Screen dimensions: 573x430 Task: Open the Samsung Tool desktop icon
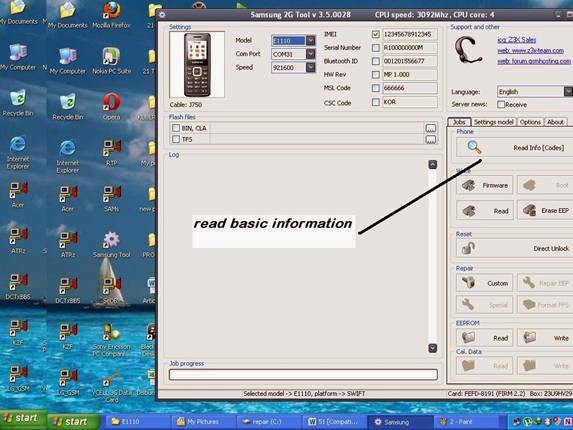[111, 245]
